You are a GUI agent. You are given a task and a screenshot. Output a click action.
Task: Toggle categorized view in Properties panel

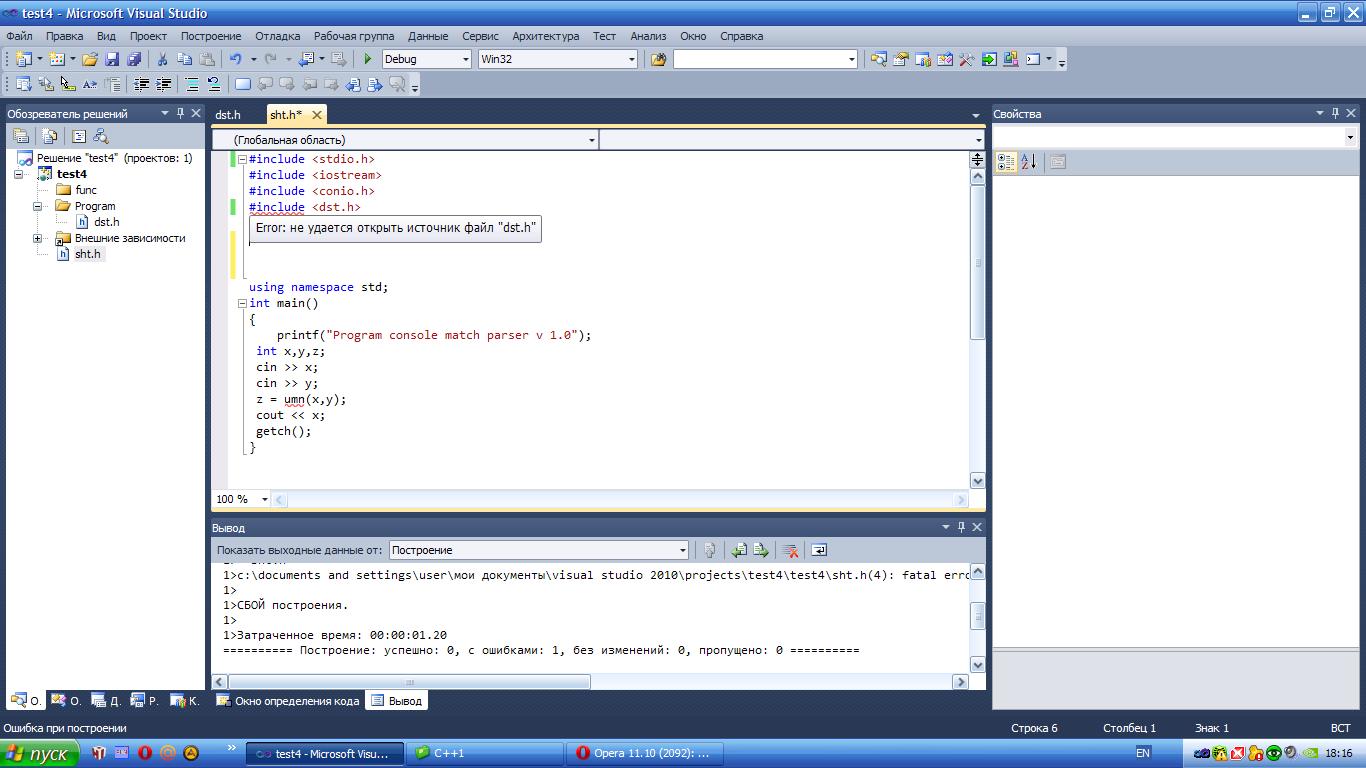click(x=1006, y=162)
